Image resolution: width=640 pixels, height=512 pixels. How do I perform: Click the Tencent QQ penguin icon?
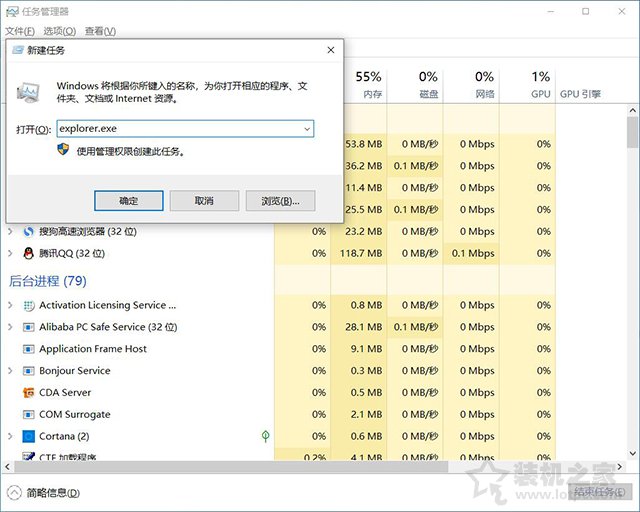28,254
